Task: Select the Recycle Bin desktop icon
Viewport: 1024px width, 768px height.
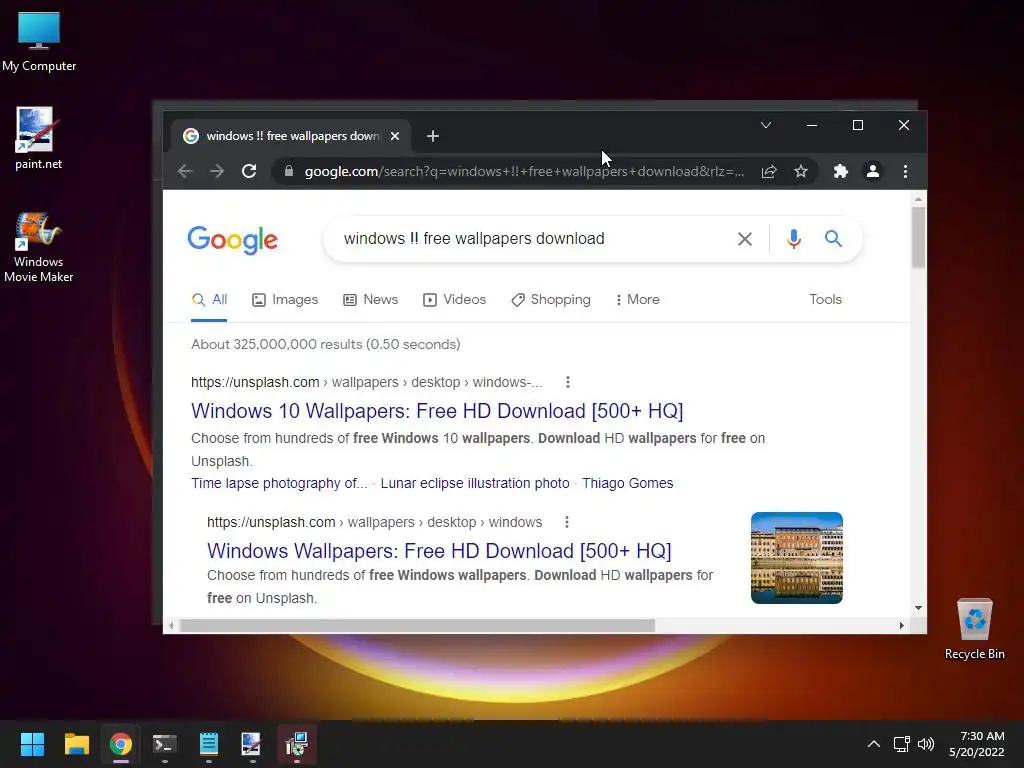Action: tap(974, 629)
